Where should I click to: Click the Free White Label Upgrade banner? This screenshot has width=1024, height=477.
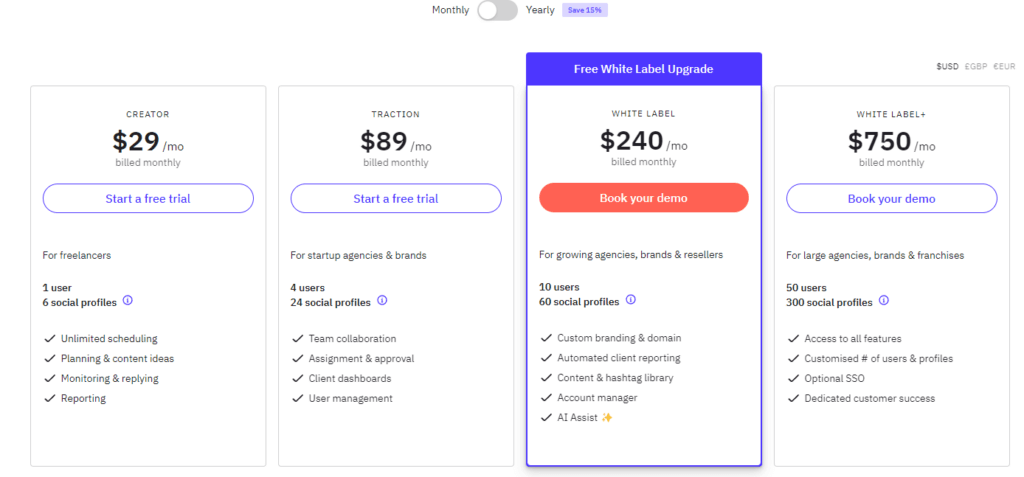coord(643,69)
